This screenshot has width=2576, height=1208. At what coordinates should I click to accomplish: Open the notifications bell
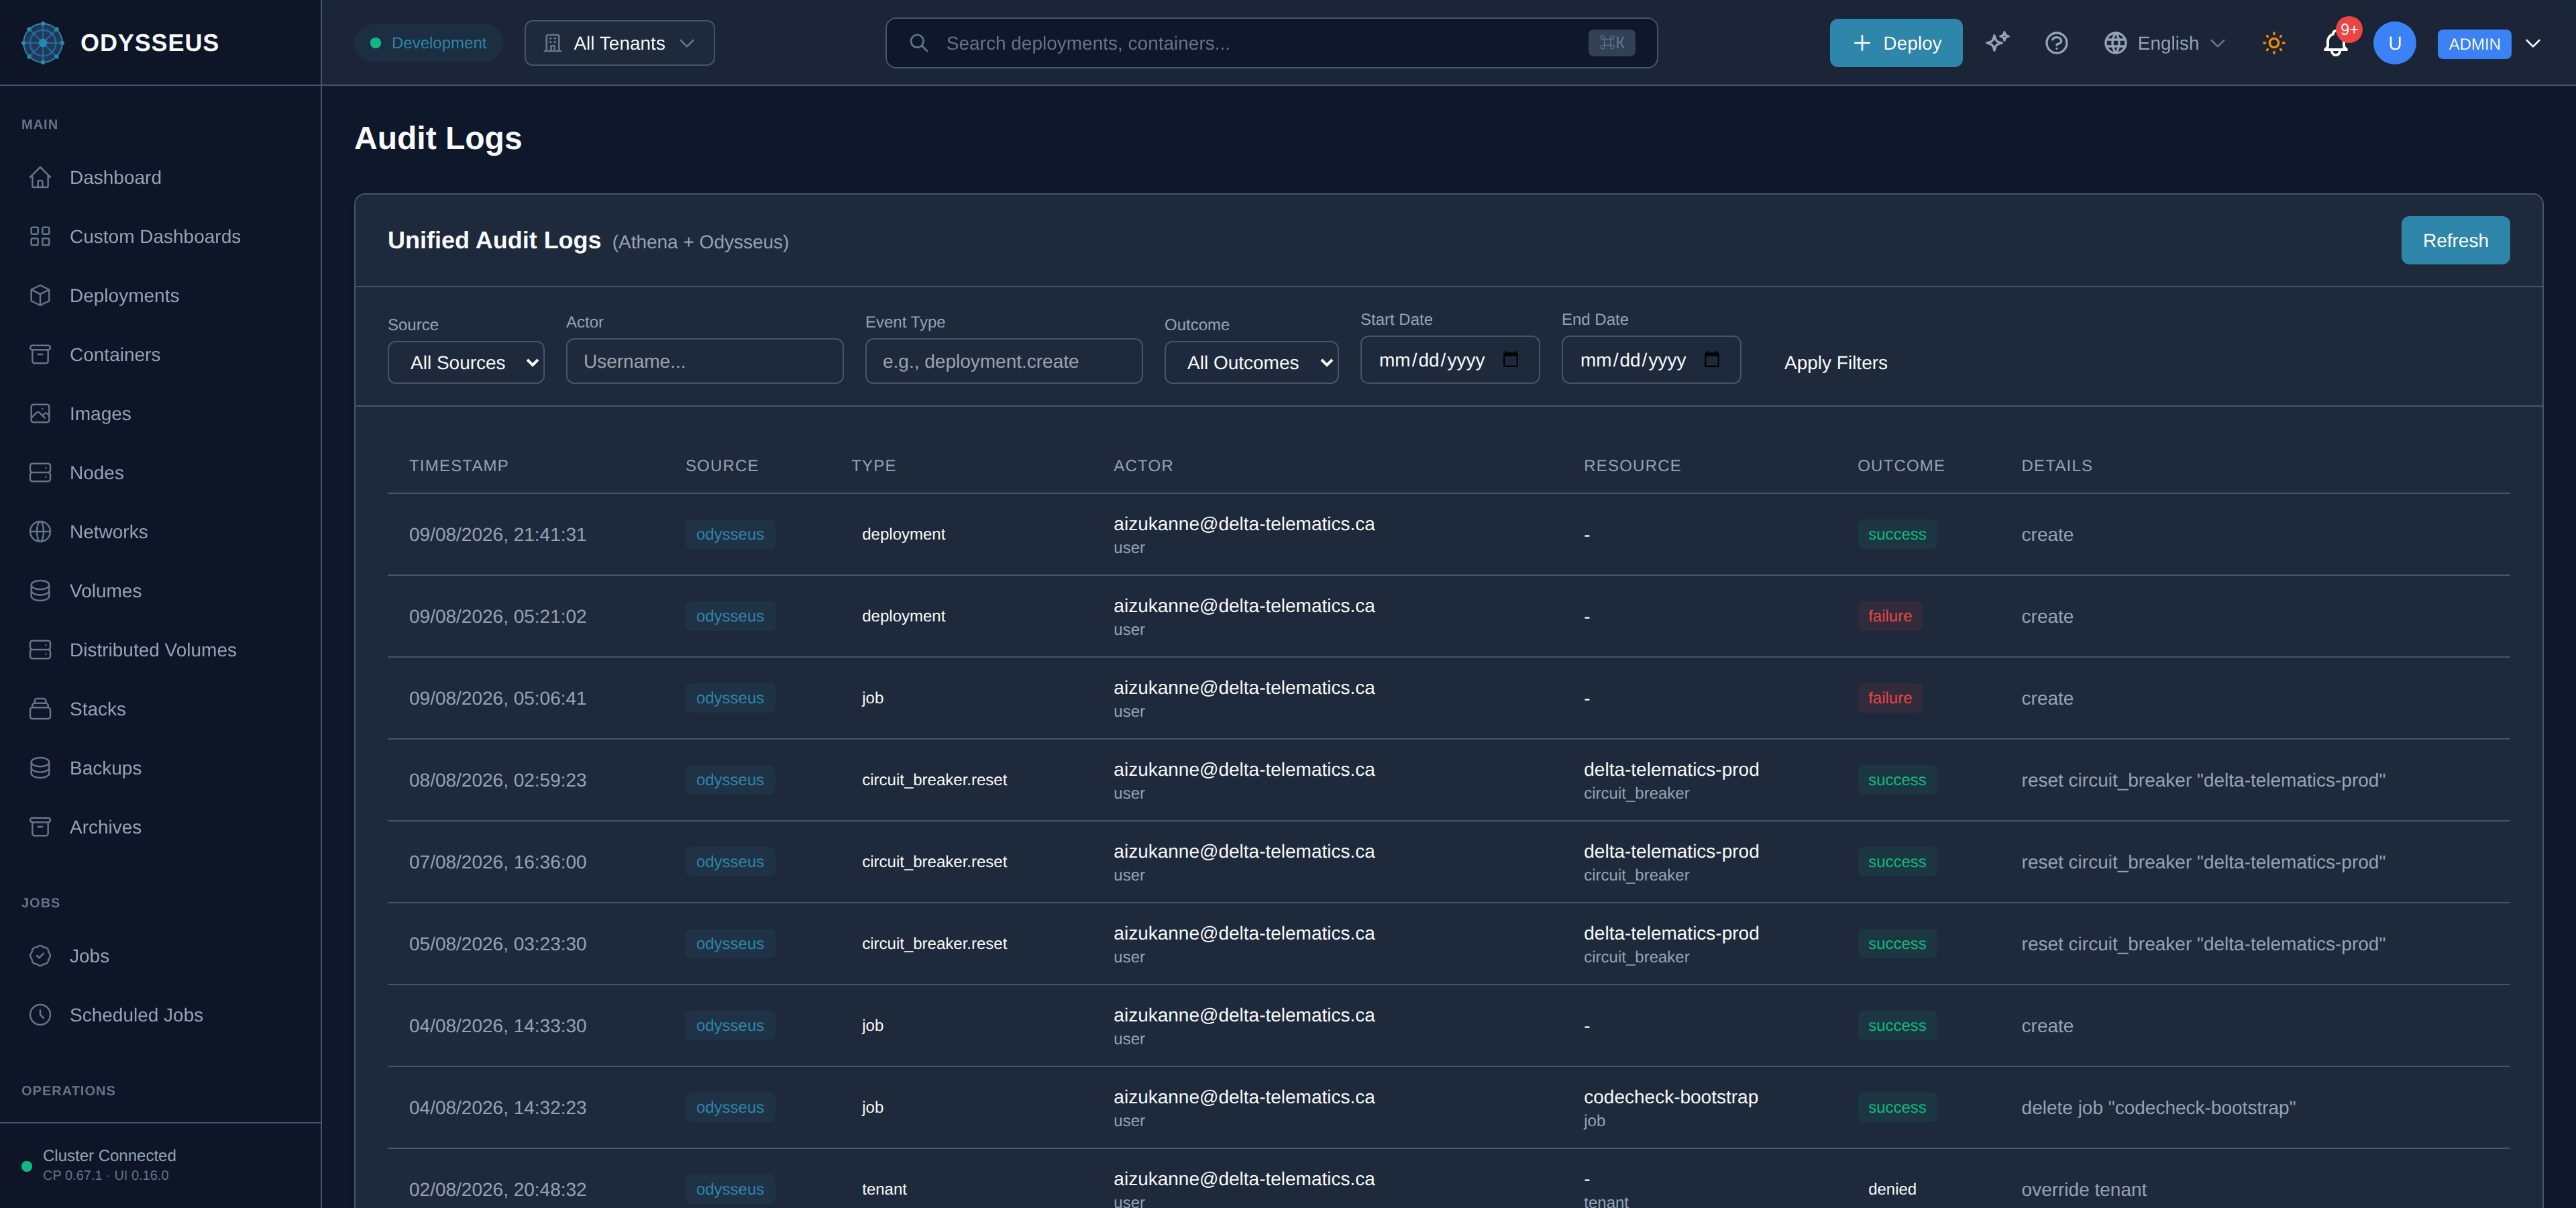pos(2335,43)
